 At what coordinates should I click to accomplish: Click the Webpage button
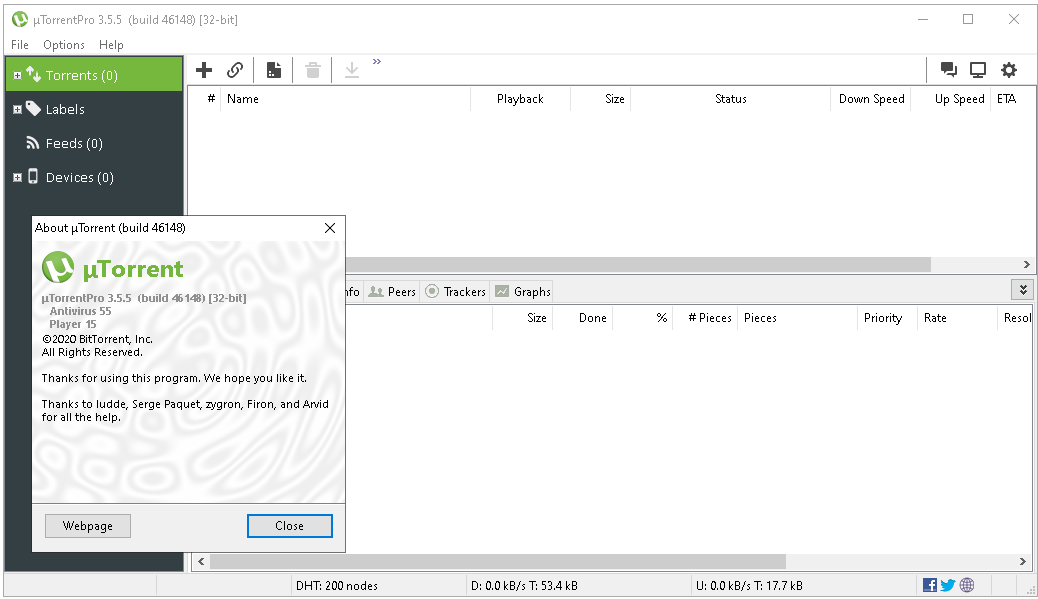click(x=87, y=526)
